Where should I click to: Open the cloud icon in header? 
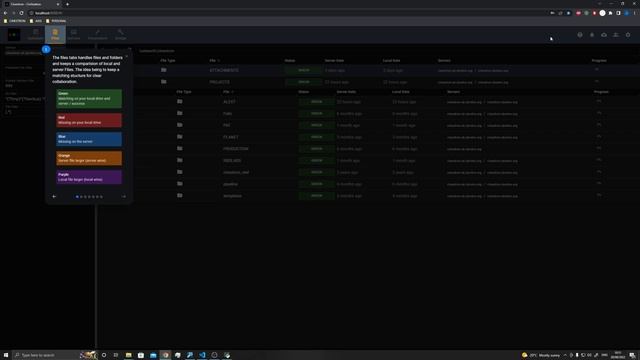[x=604, y=35]
